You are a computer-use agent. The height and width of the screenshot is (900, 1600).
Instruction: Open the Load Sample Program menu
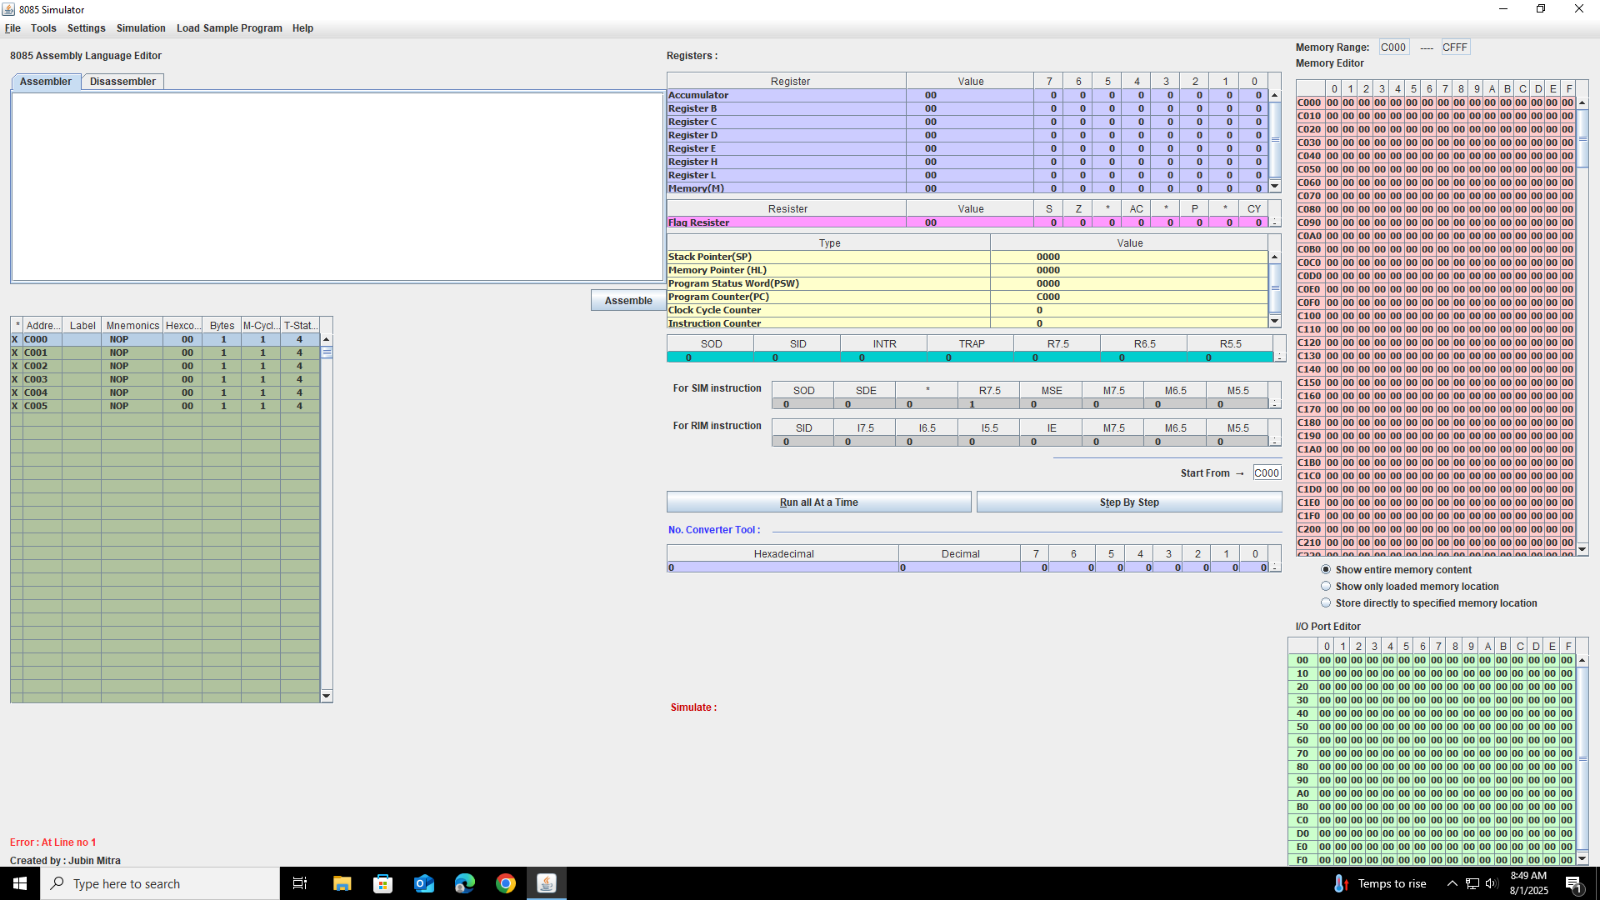pos(229,28)
